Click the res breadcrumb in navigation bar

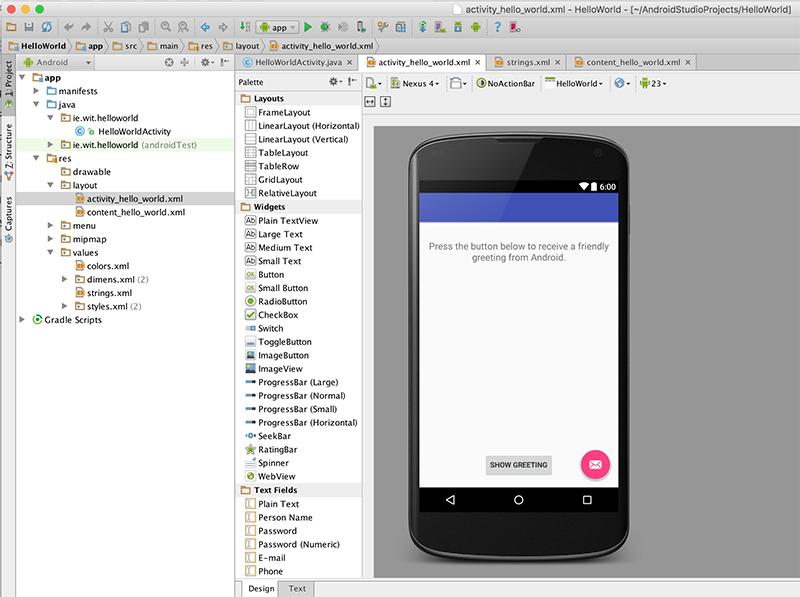201,46
